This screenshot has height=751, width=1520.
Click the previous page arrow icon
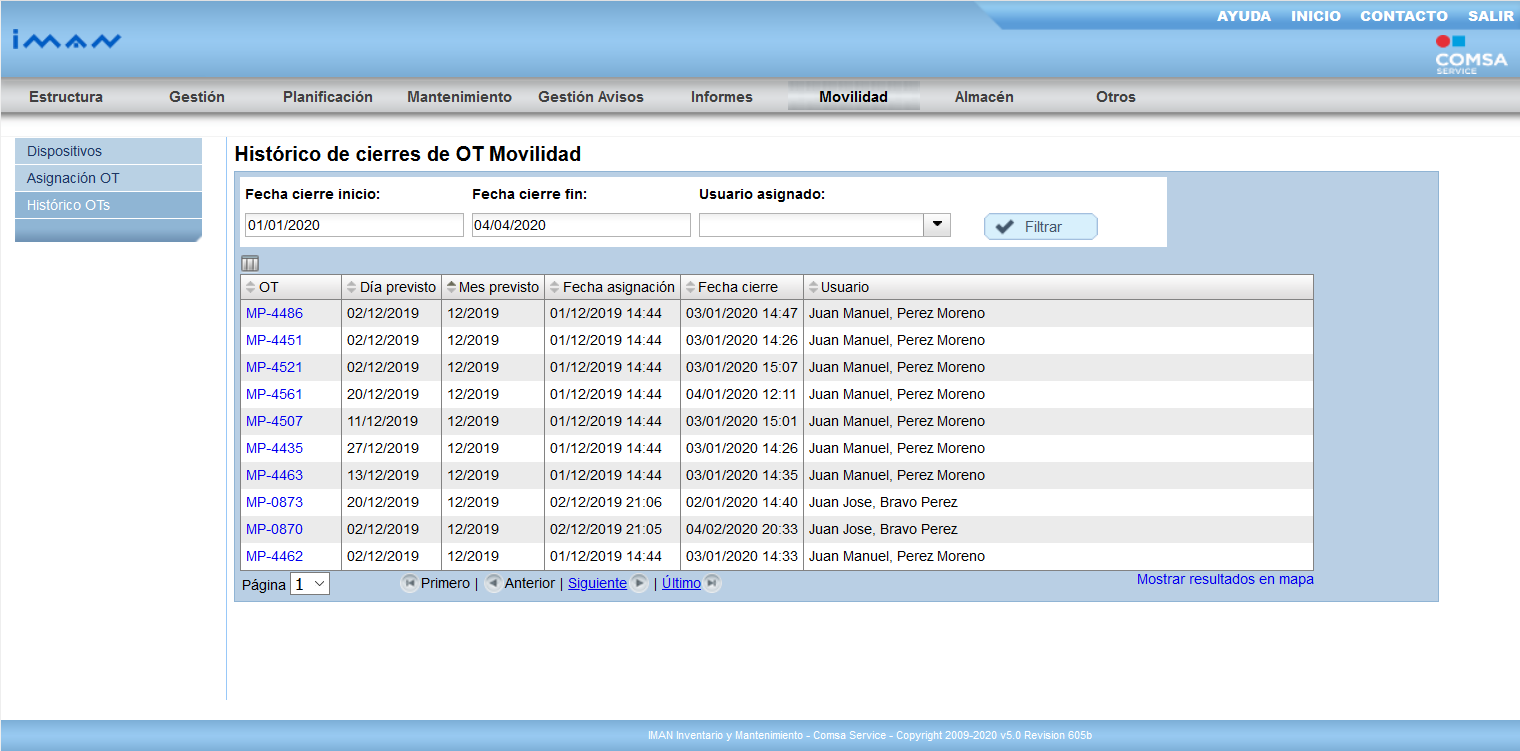pos(493,584)
